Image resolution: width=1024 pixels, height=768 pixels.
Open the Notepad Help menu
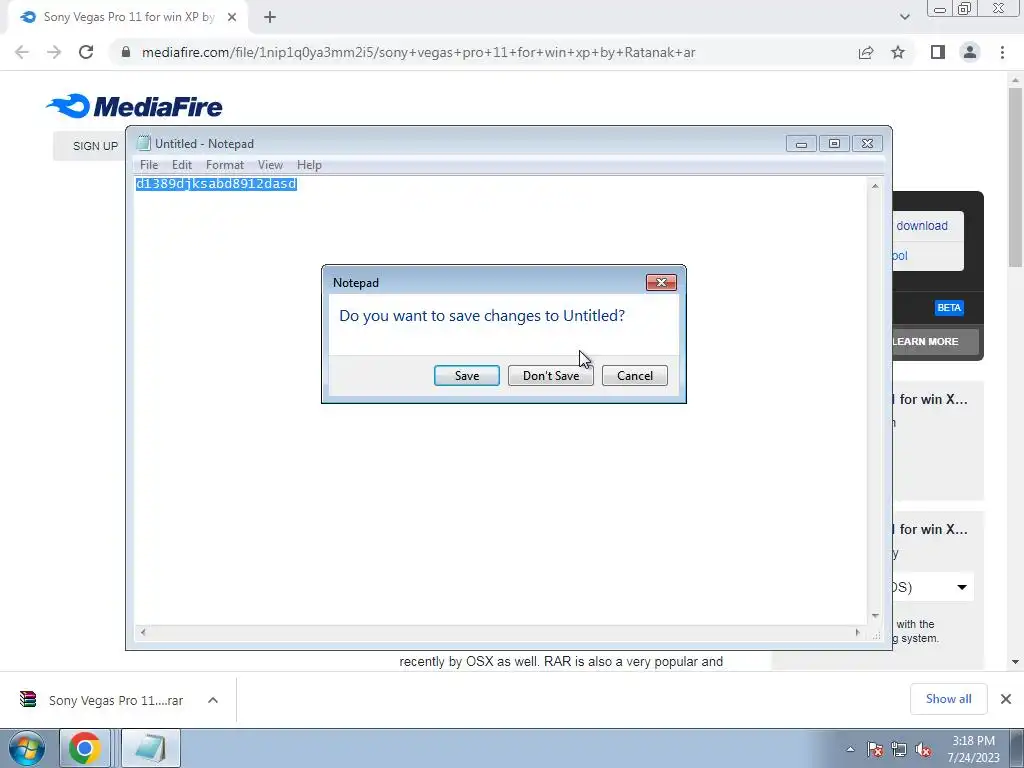(309, 165)
